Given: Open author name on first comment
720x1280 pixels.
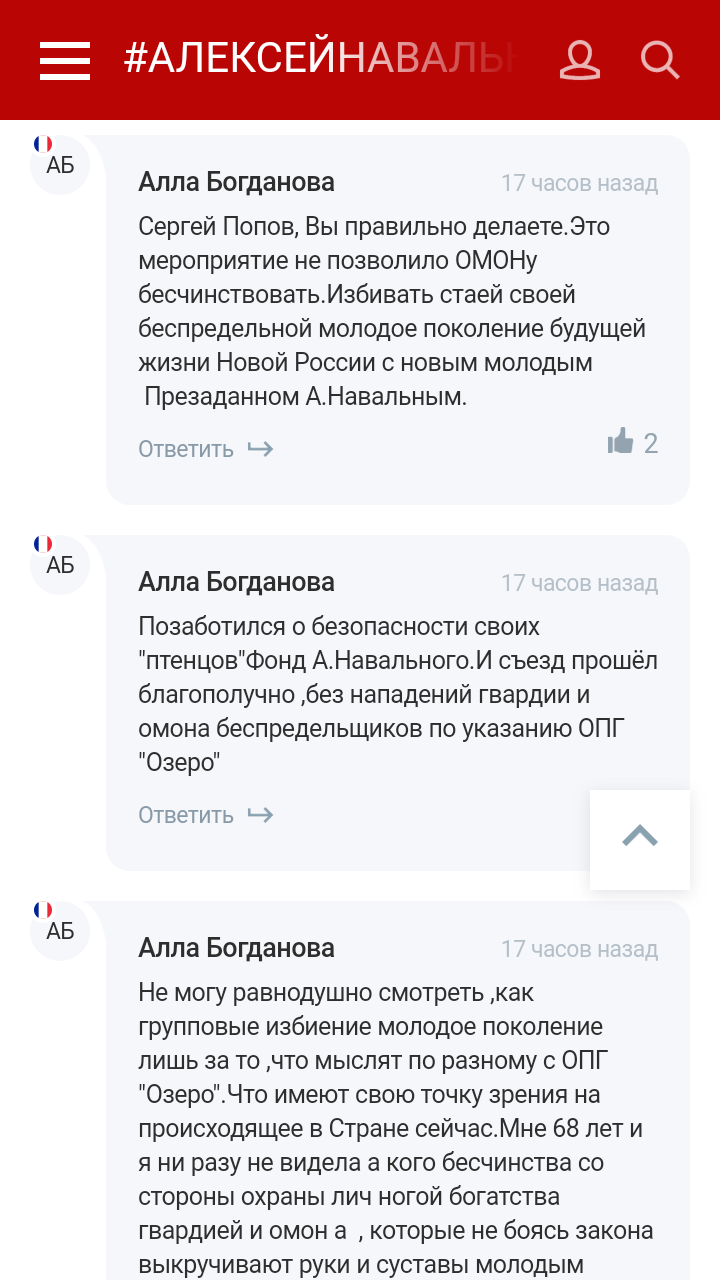Looking at the screenshot, I should coord(236,182).
